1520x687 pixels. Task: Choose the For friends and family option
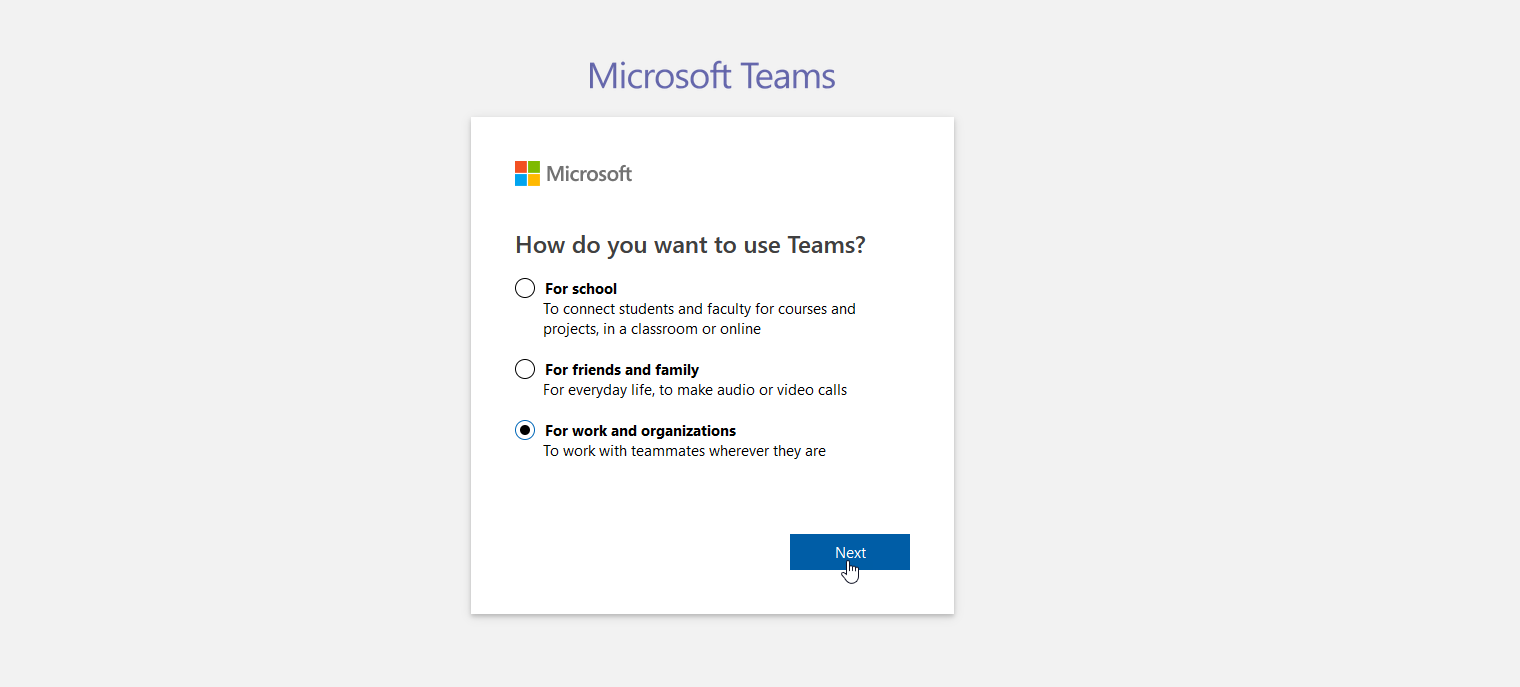point(525,369)
